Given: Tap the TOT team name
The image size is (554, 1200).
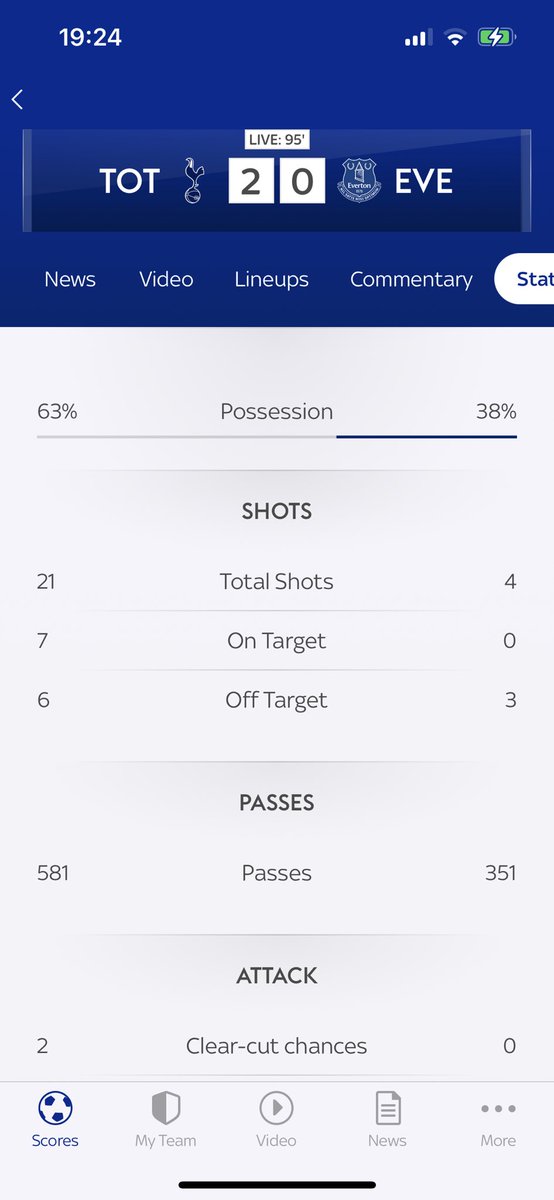Looking at the screenshot, I should tap(130, 181).
